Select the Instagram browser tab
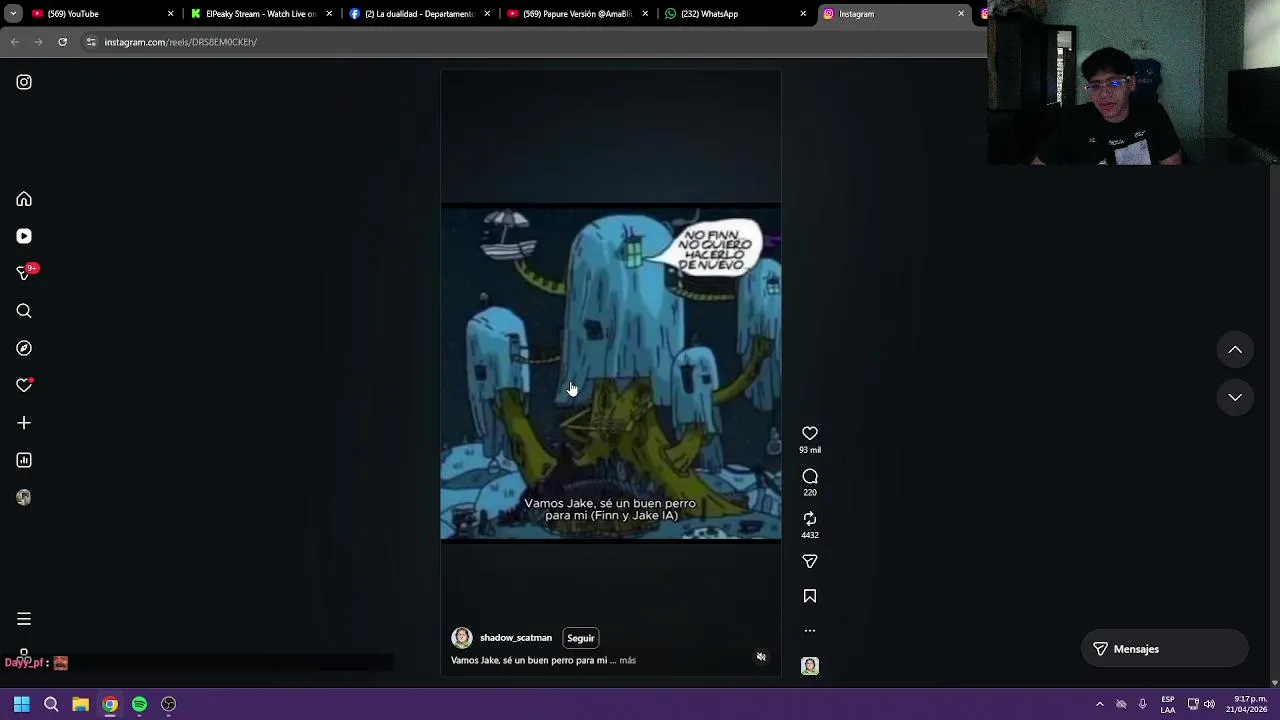Screen dimensions: 1280x720 (893, 14)
